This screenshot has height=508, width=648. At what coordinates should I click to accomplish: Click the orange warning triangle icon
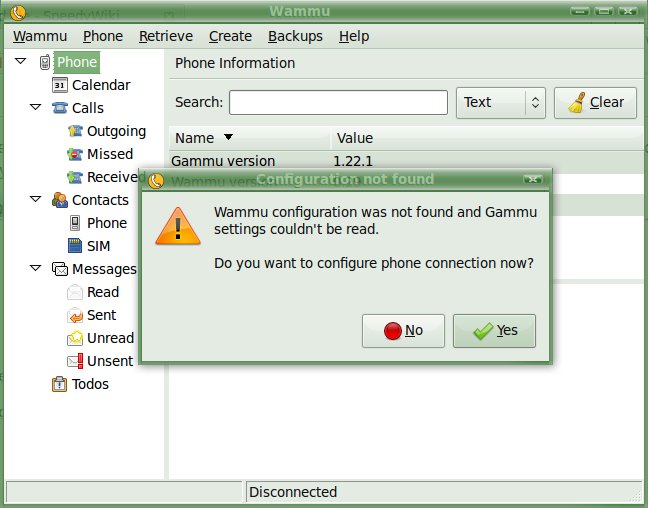click(178, 226)
